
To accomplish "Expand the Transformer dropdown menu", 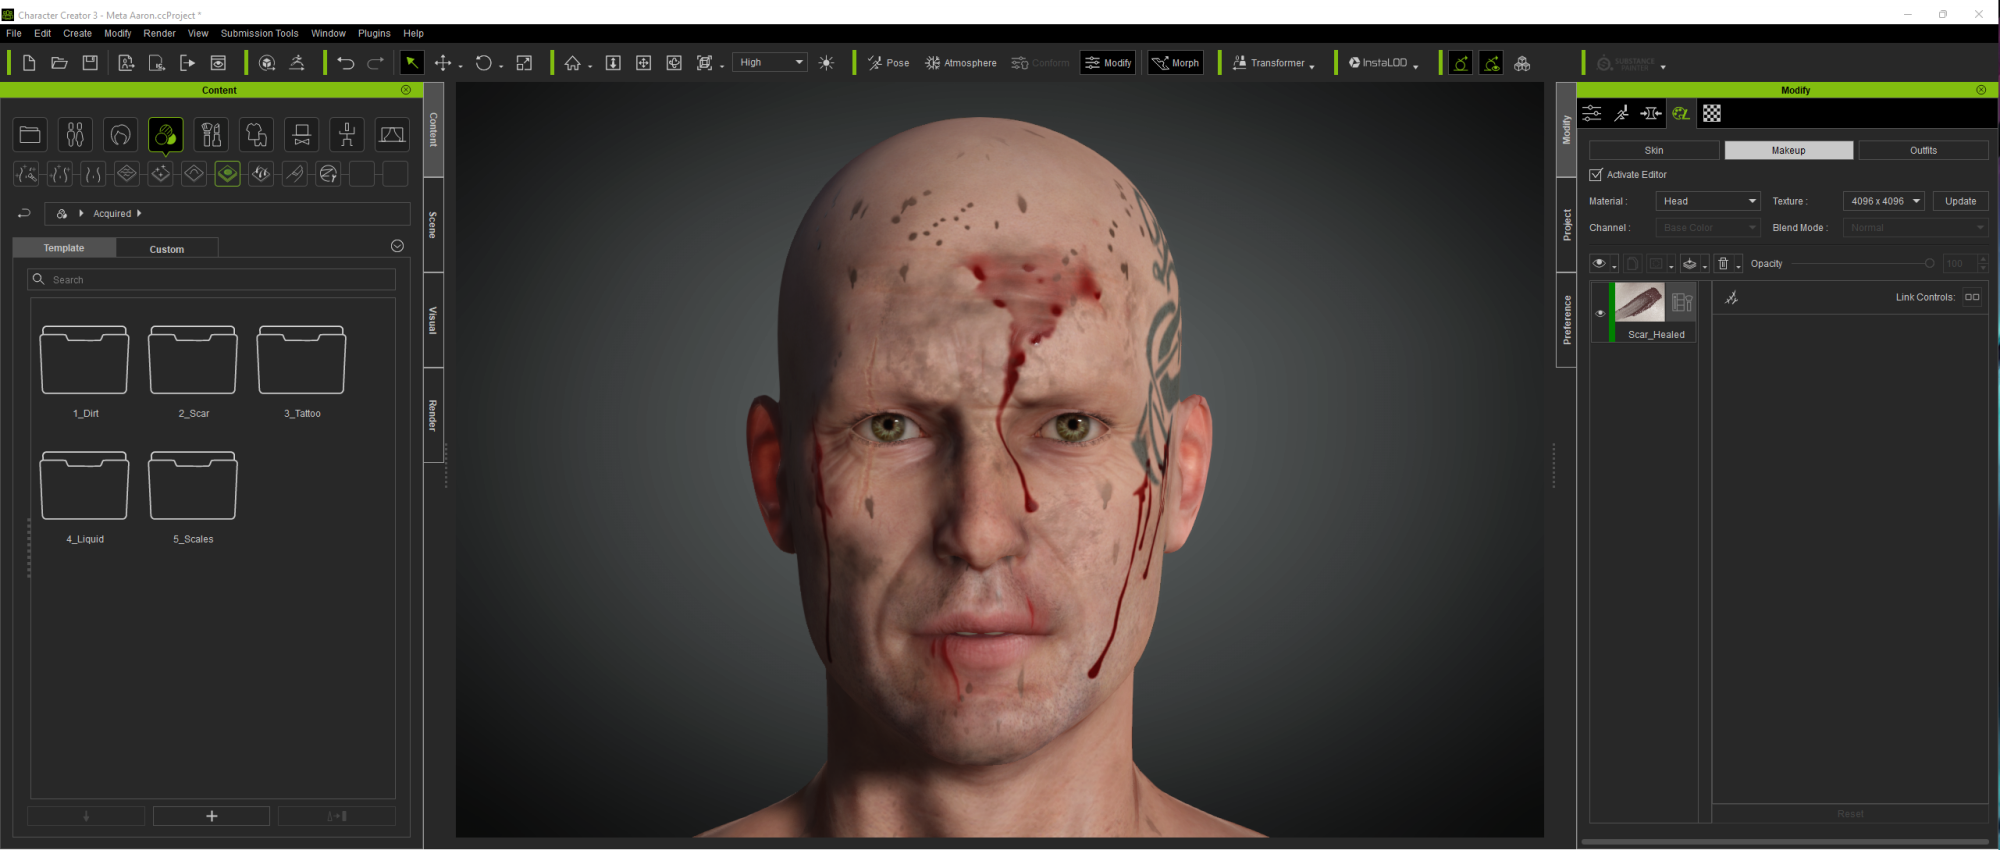I will click(x=1311, y=66).
